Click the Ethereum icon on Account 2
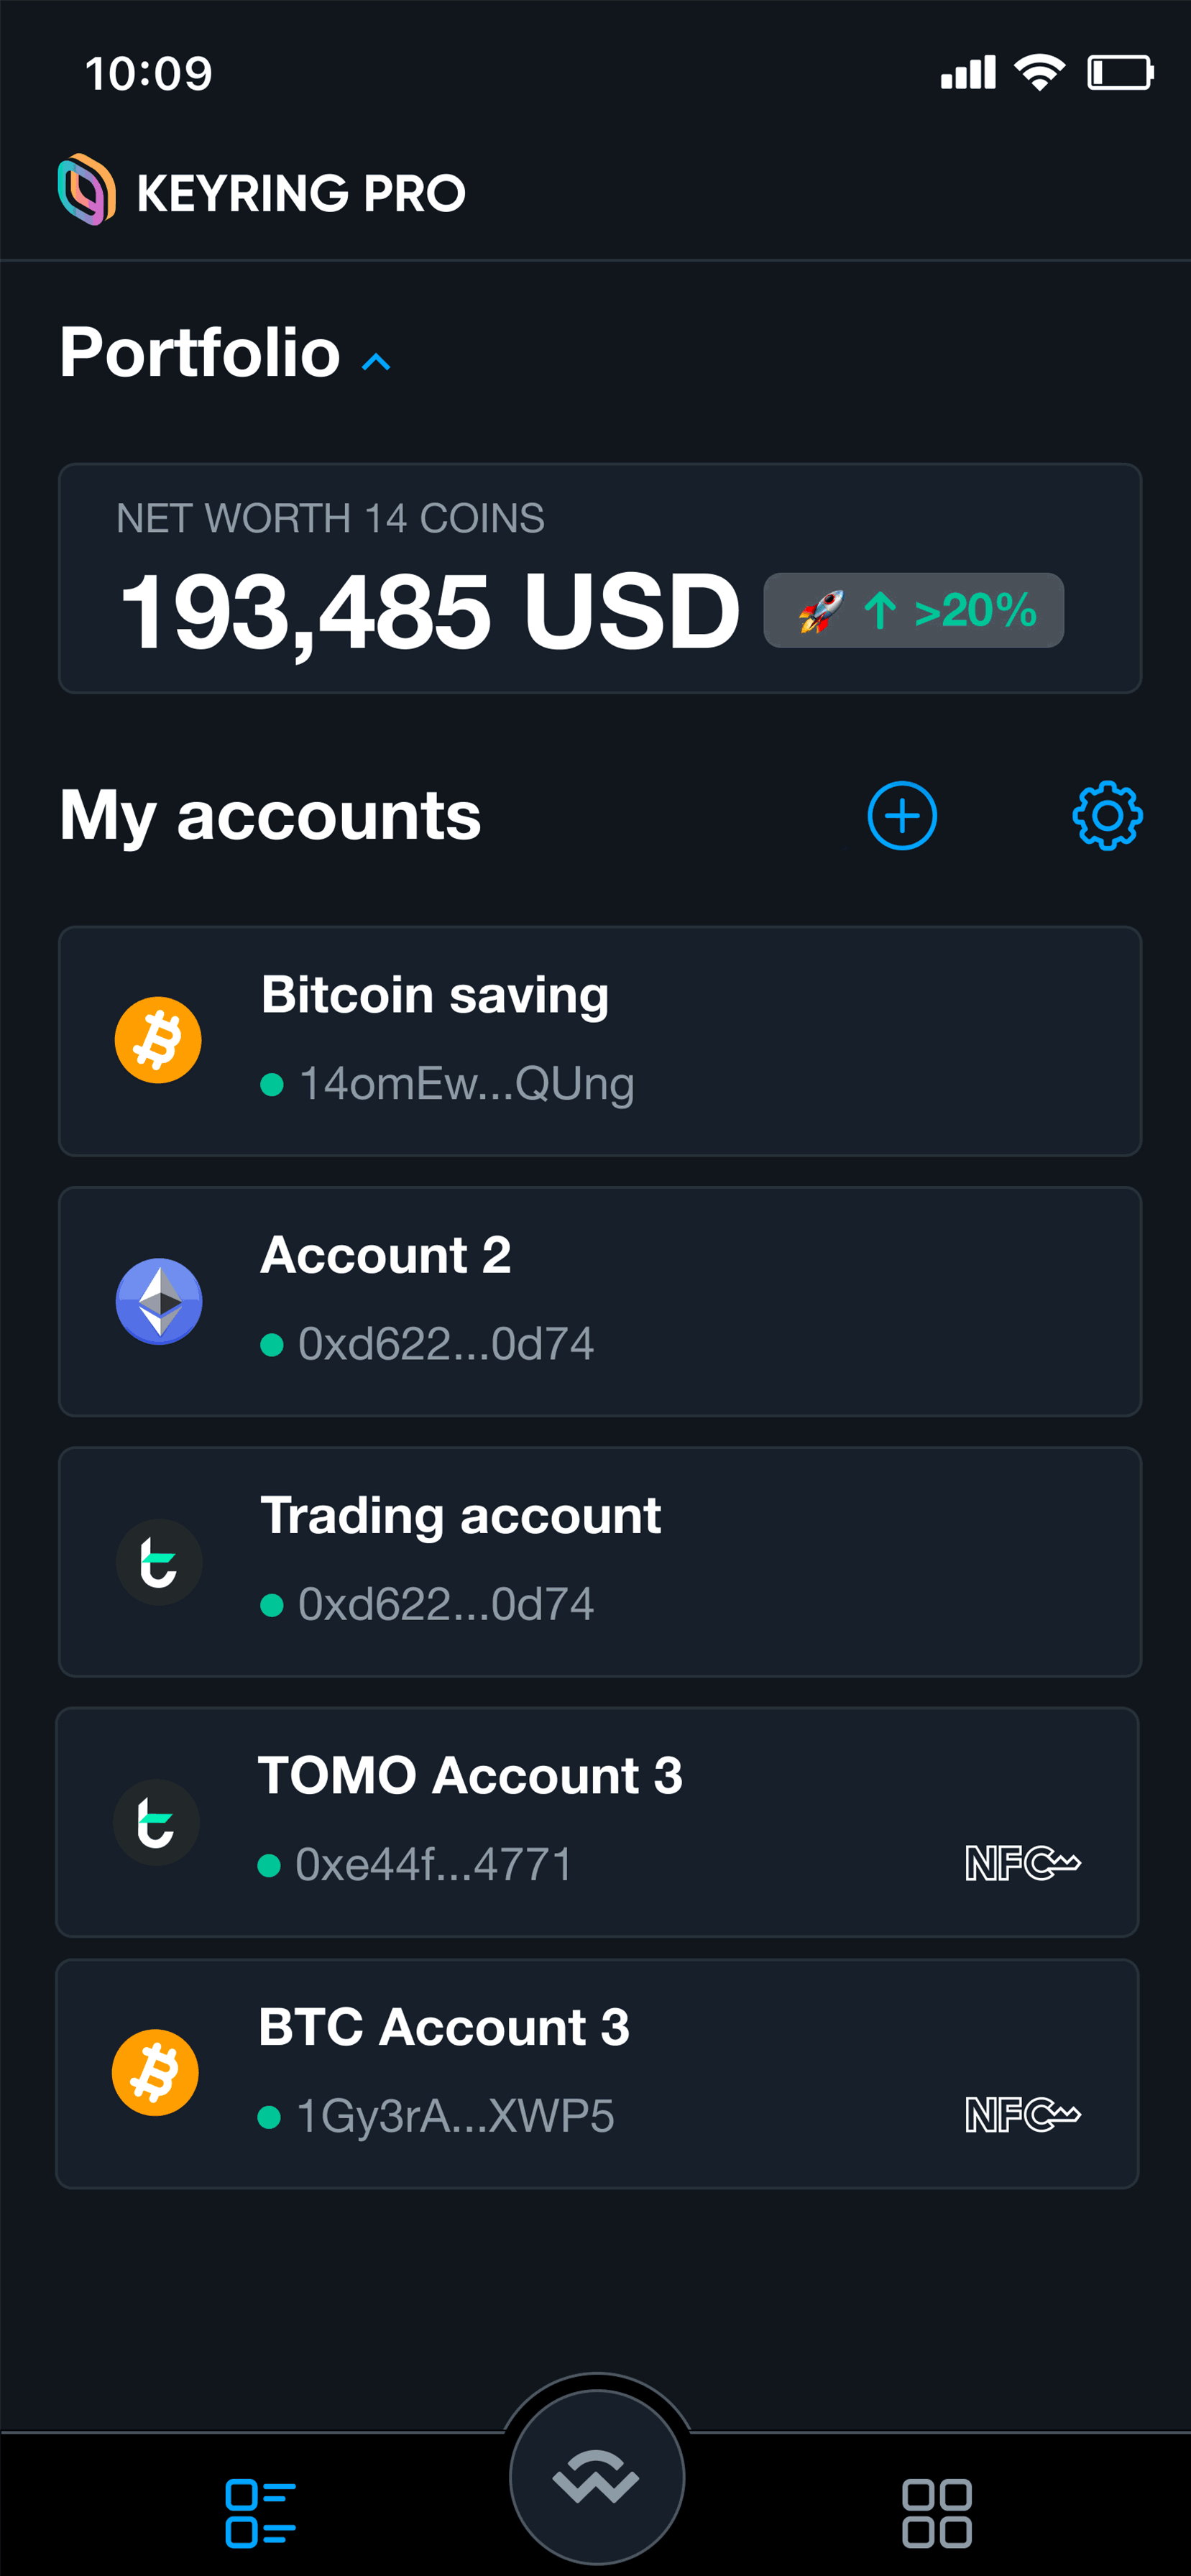The image size is (1191, 2576). 158,1301
